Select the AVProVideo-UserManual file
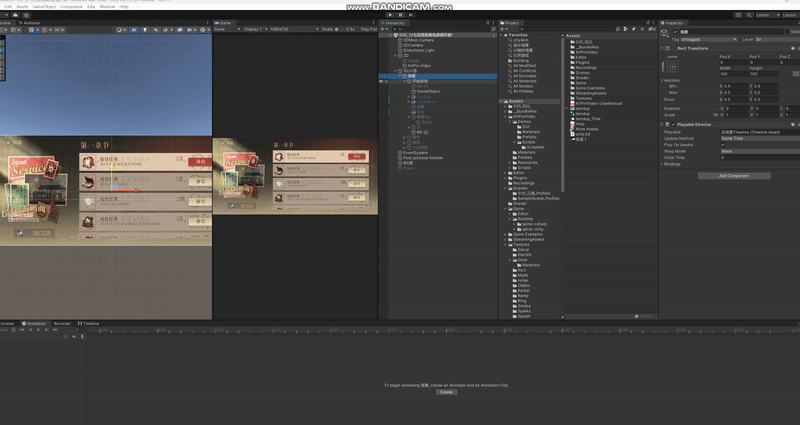The width and height of the screenshot is (800, 425). tap(598, 103)
